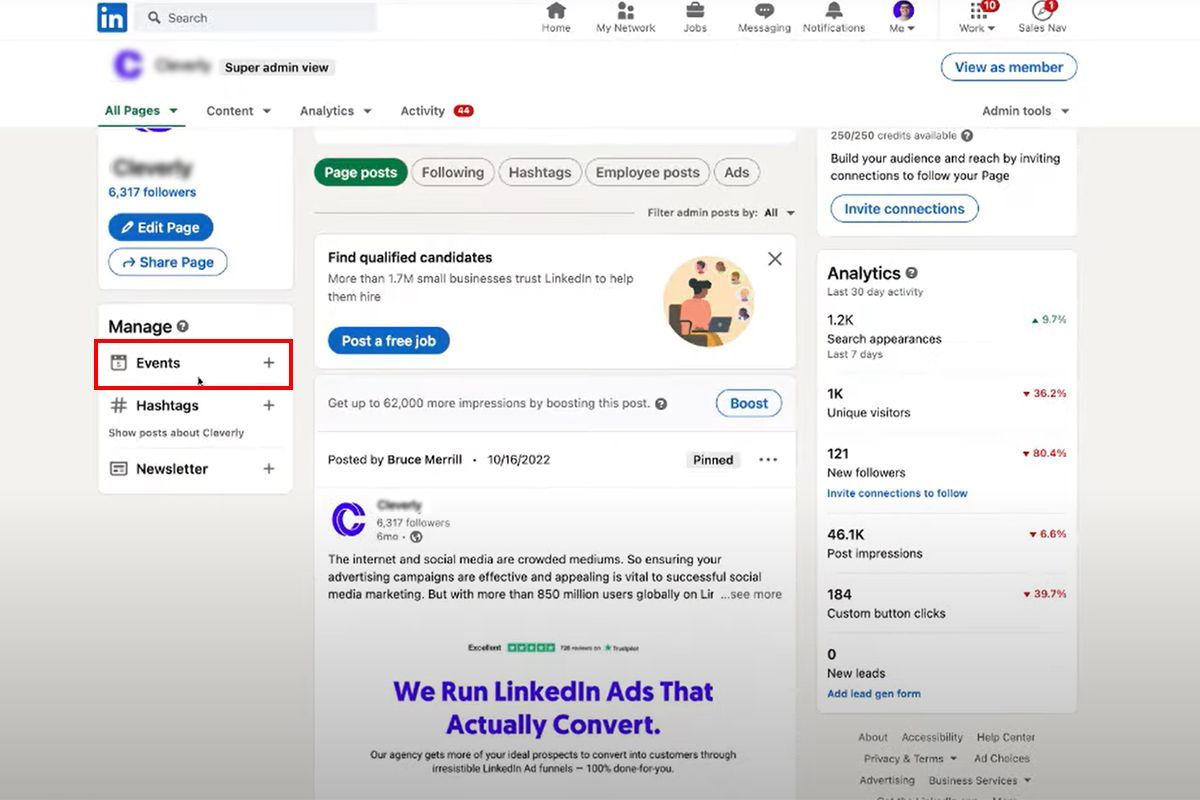Open pinned post three-dots menu

(x=768, y=460)
